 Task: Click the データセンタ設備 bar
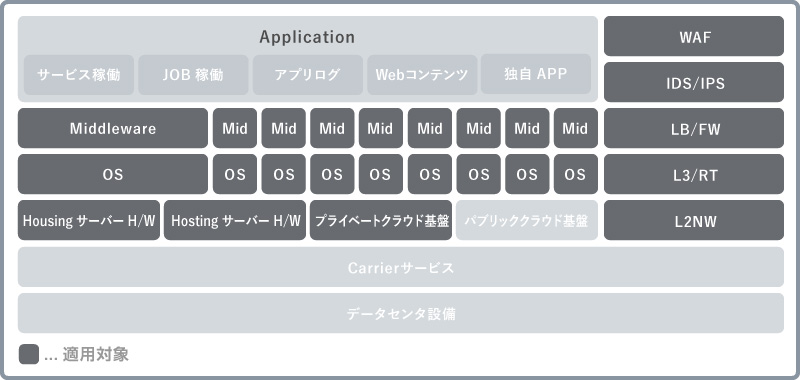point(401,313)
